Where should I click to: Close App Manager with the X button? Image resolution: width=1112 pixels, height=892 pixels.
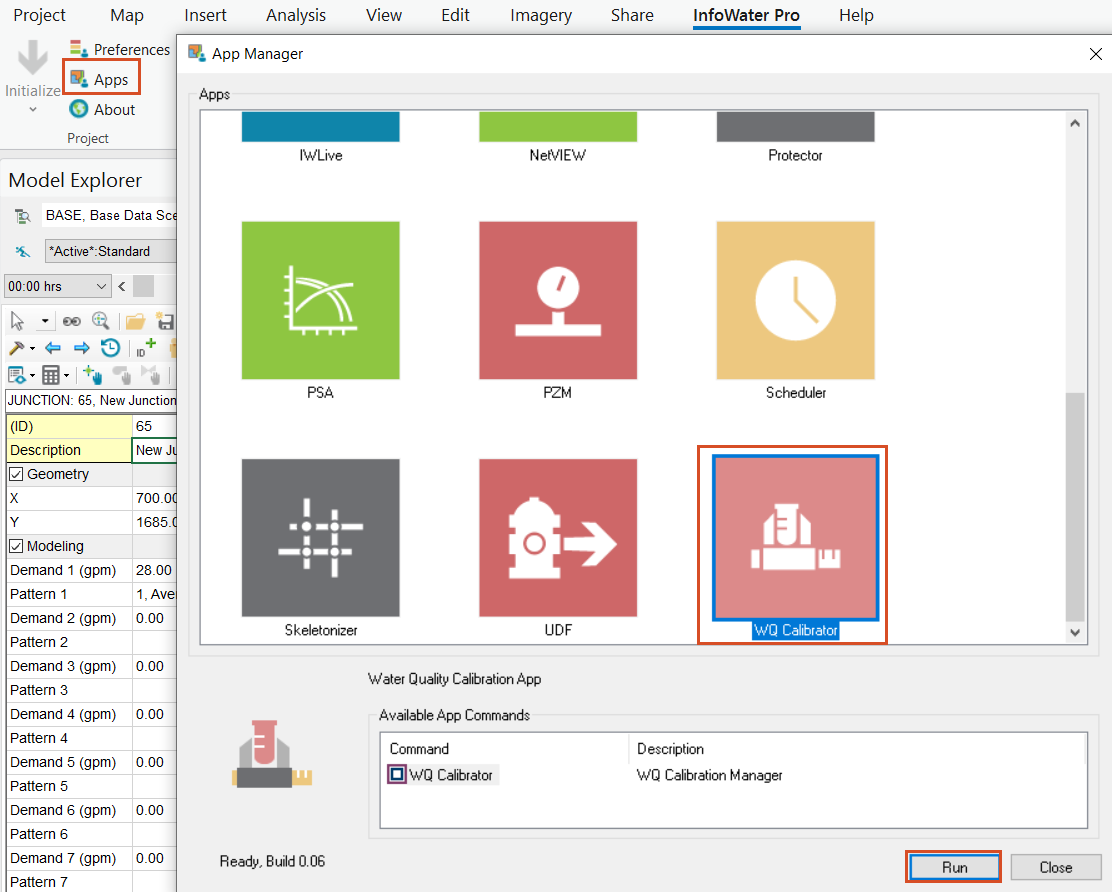[1095, 54]
